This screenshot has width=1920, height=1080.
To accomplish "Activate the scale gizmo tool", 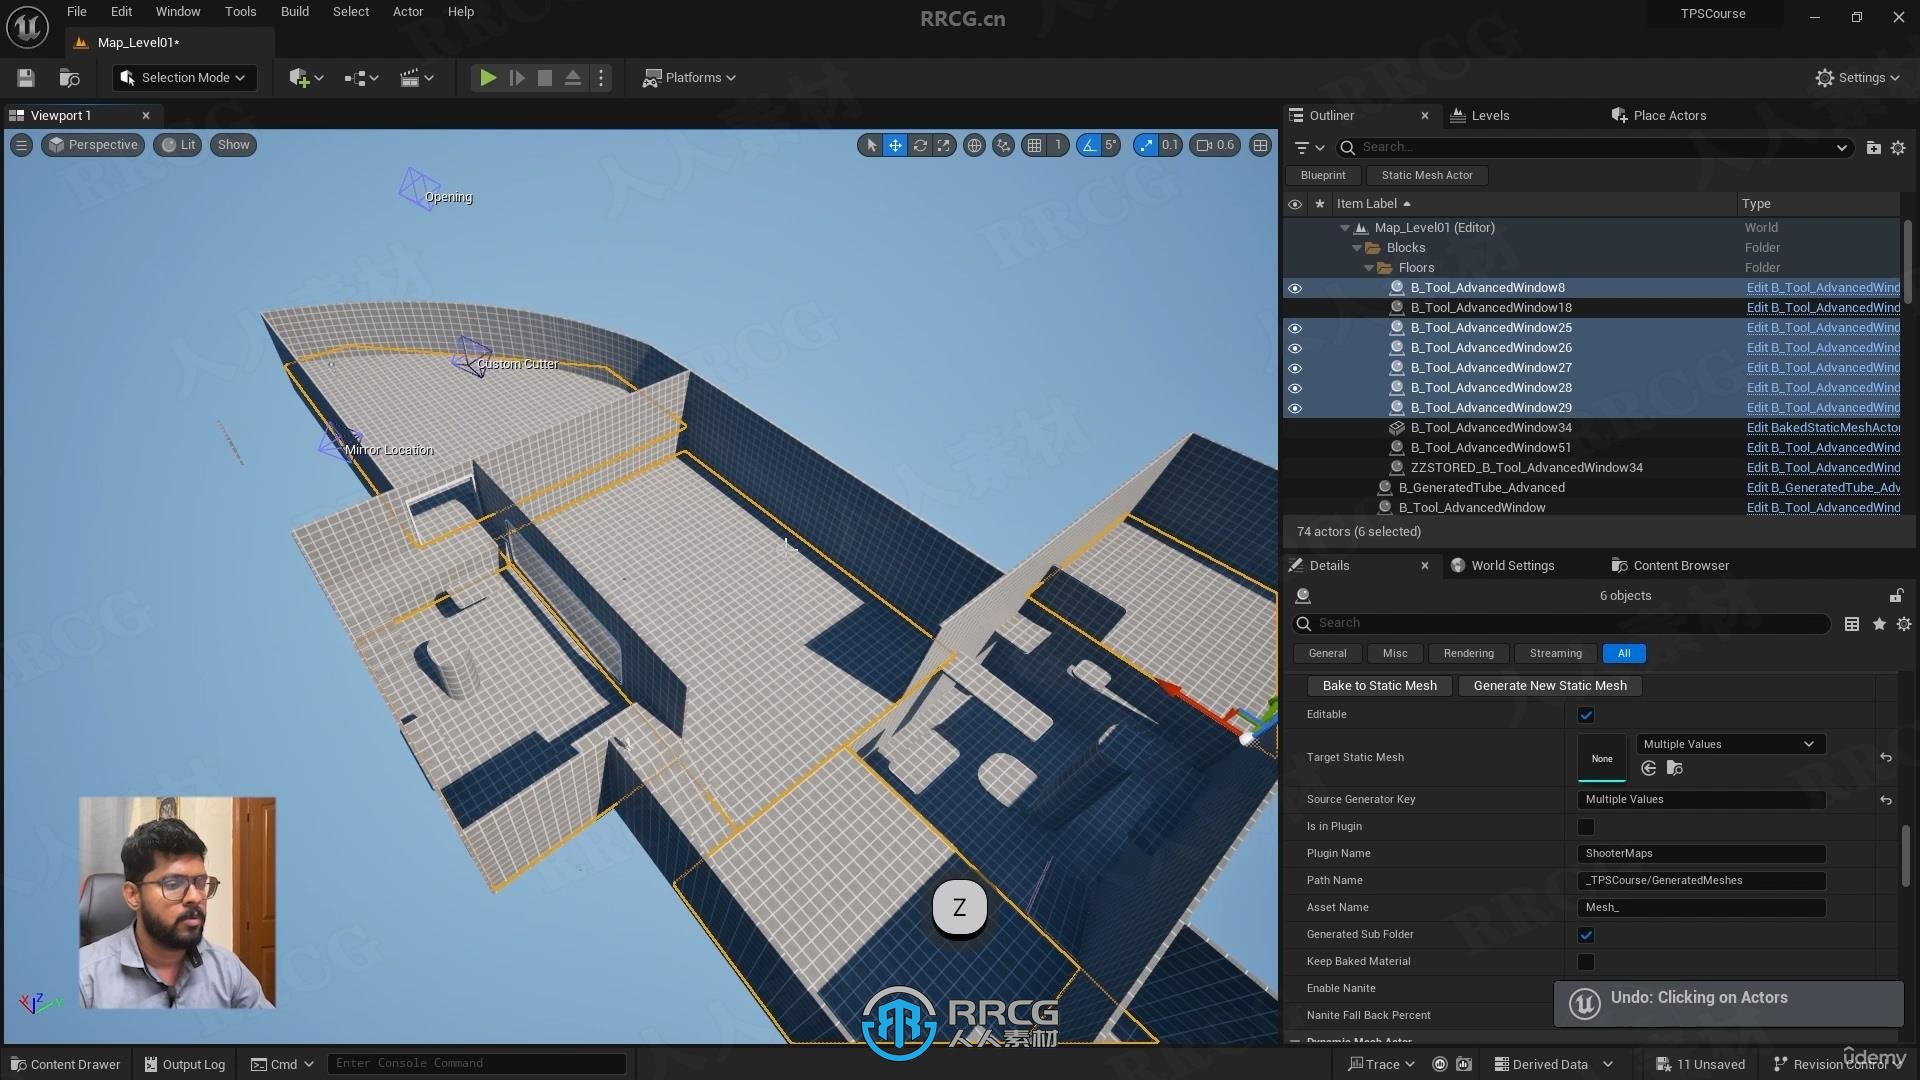I will pyautogui.click(x=944, y=145).
